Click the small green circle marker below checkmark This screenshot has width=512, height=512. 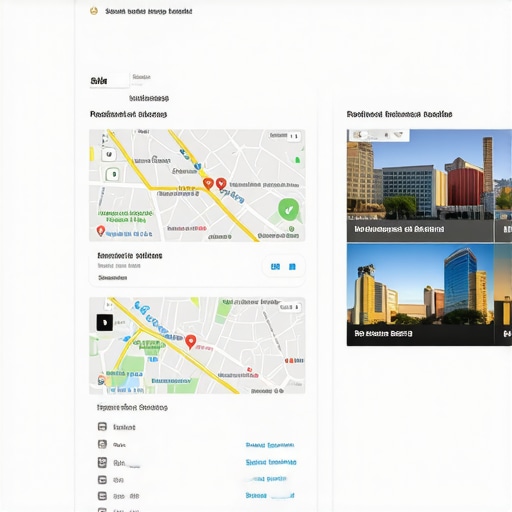(292, 229)
